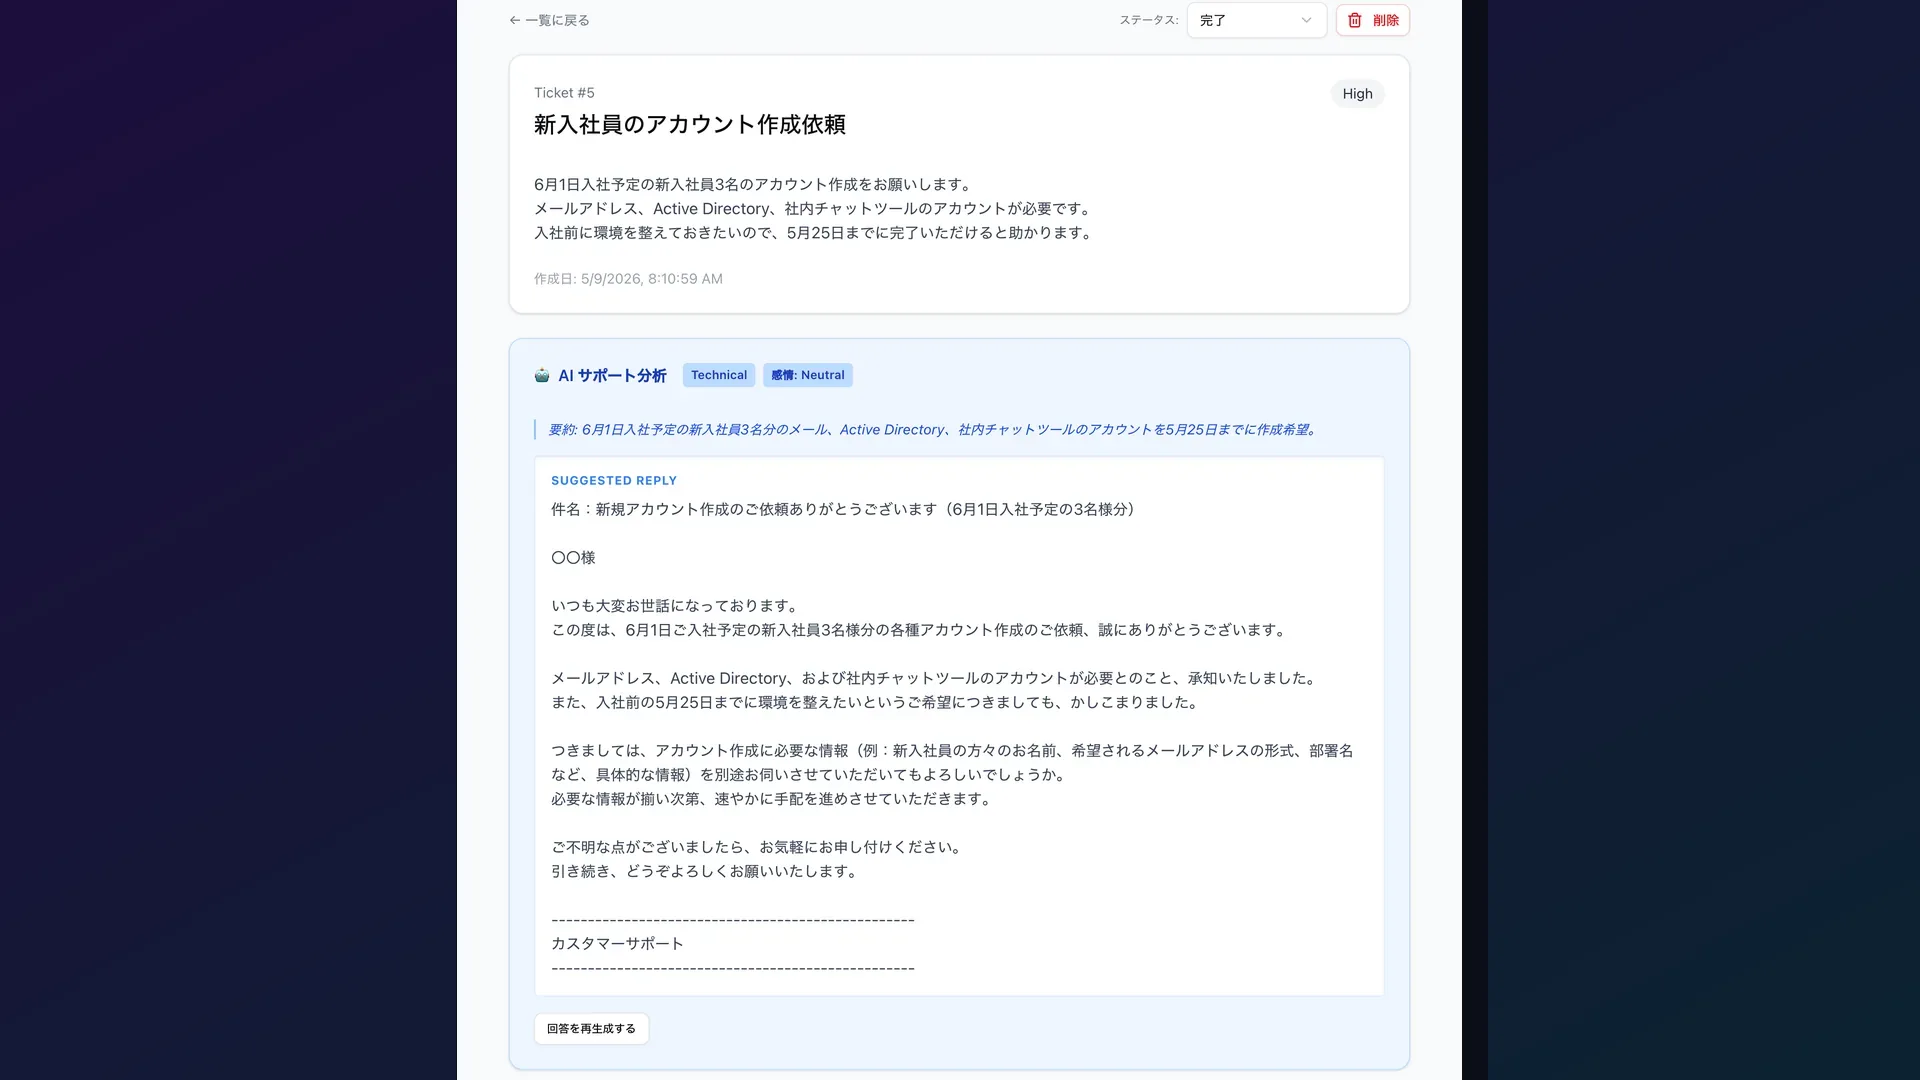The width and height of the screenshot is (1920, 1080).
Task: Click the SUGGESTED REPLY label
Action: 614,481
